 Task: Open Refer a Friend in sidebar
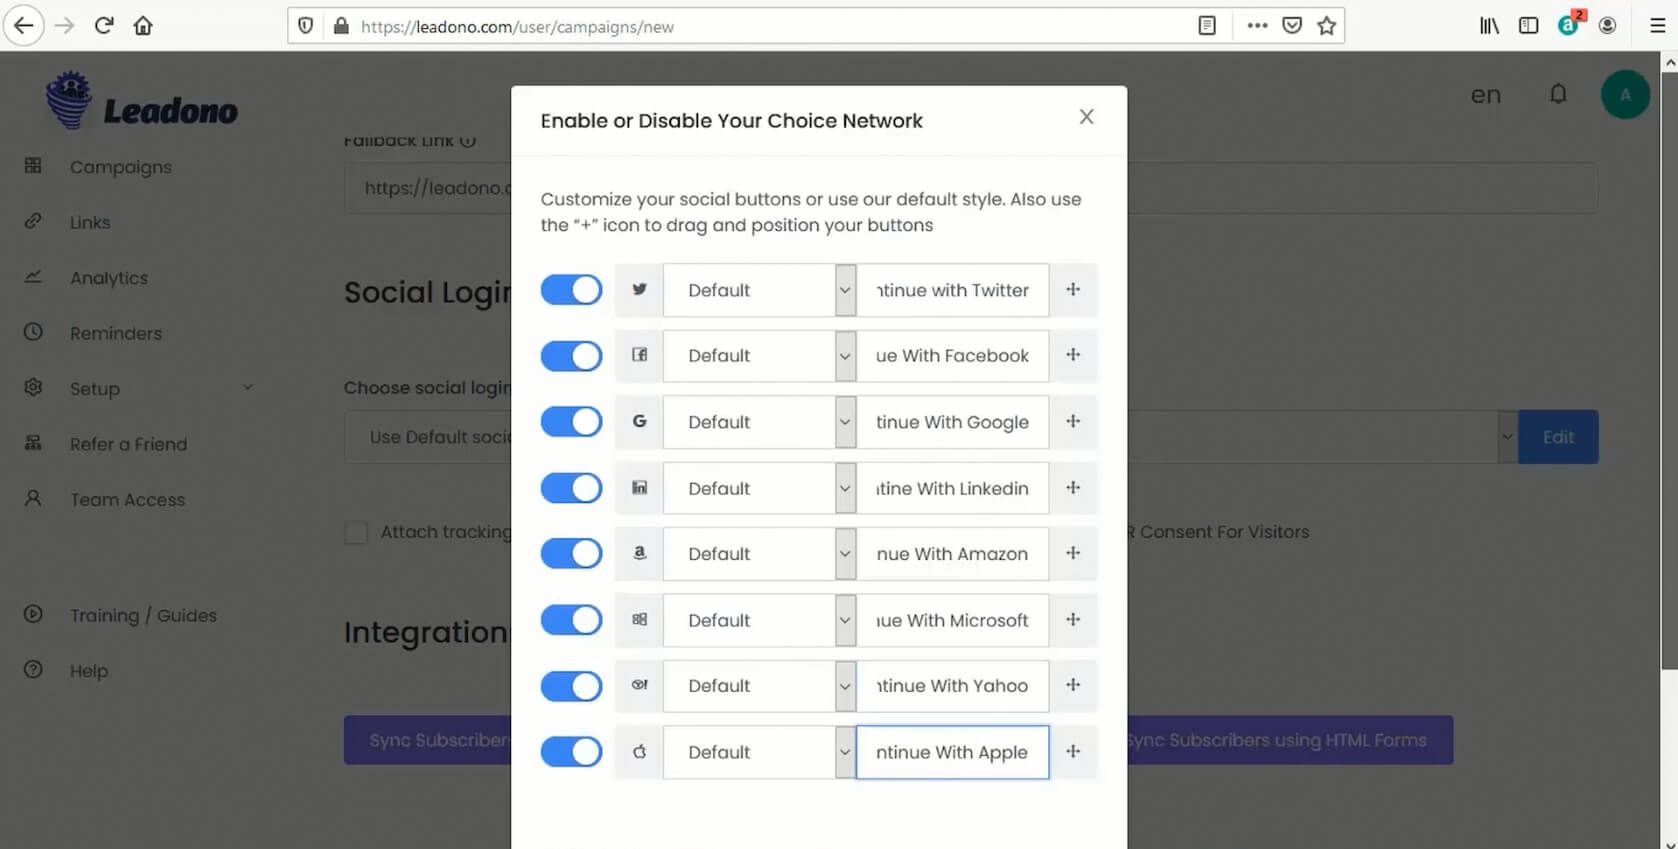(x=128, y=444)
